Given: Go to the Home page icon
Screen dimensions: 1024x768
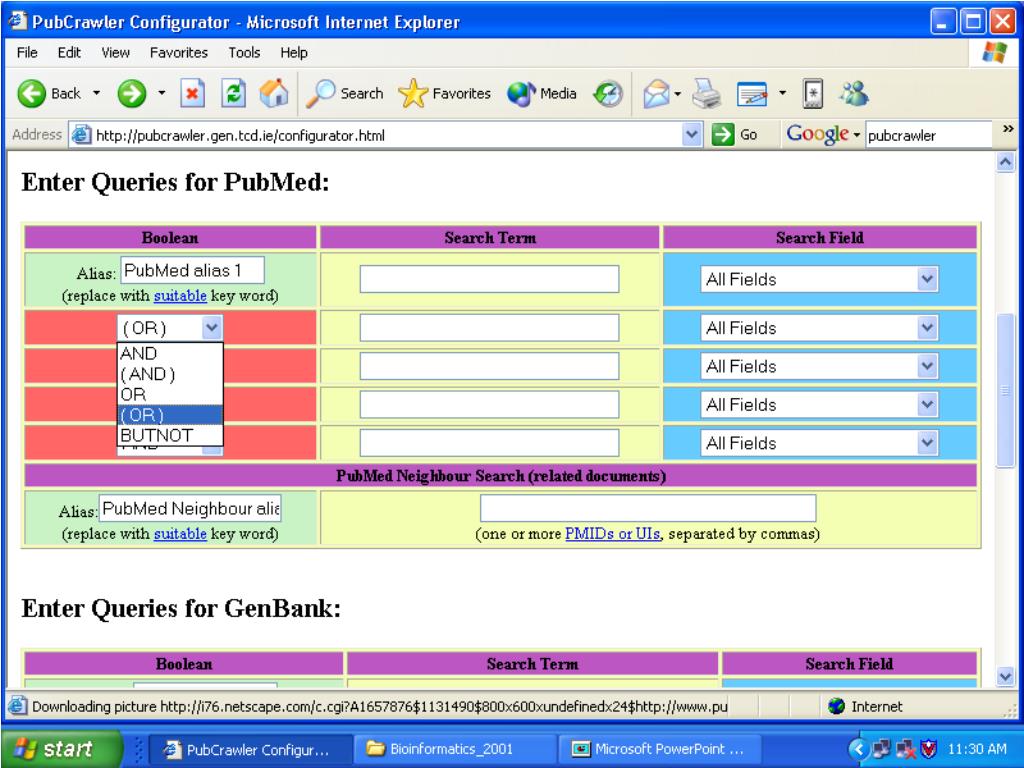Looking at the screenshot, I should tap(274, 94).
